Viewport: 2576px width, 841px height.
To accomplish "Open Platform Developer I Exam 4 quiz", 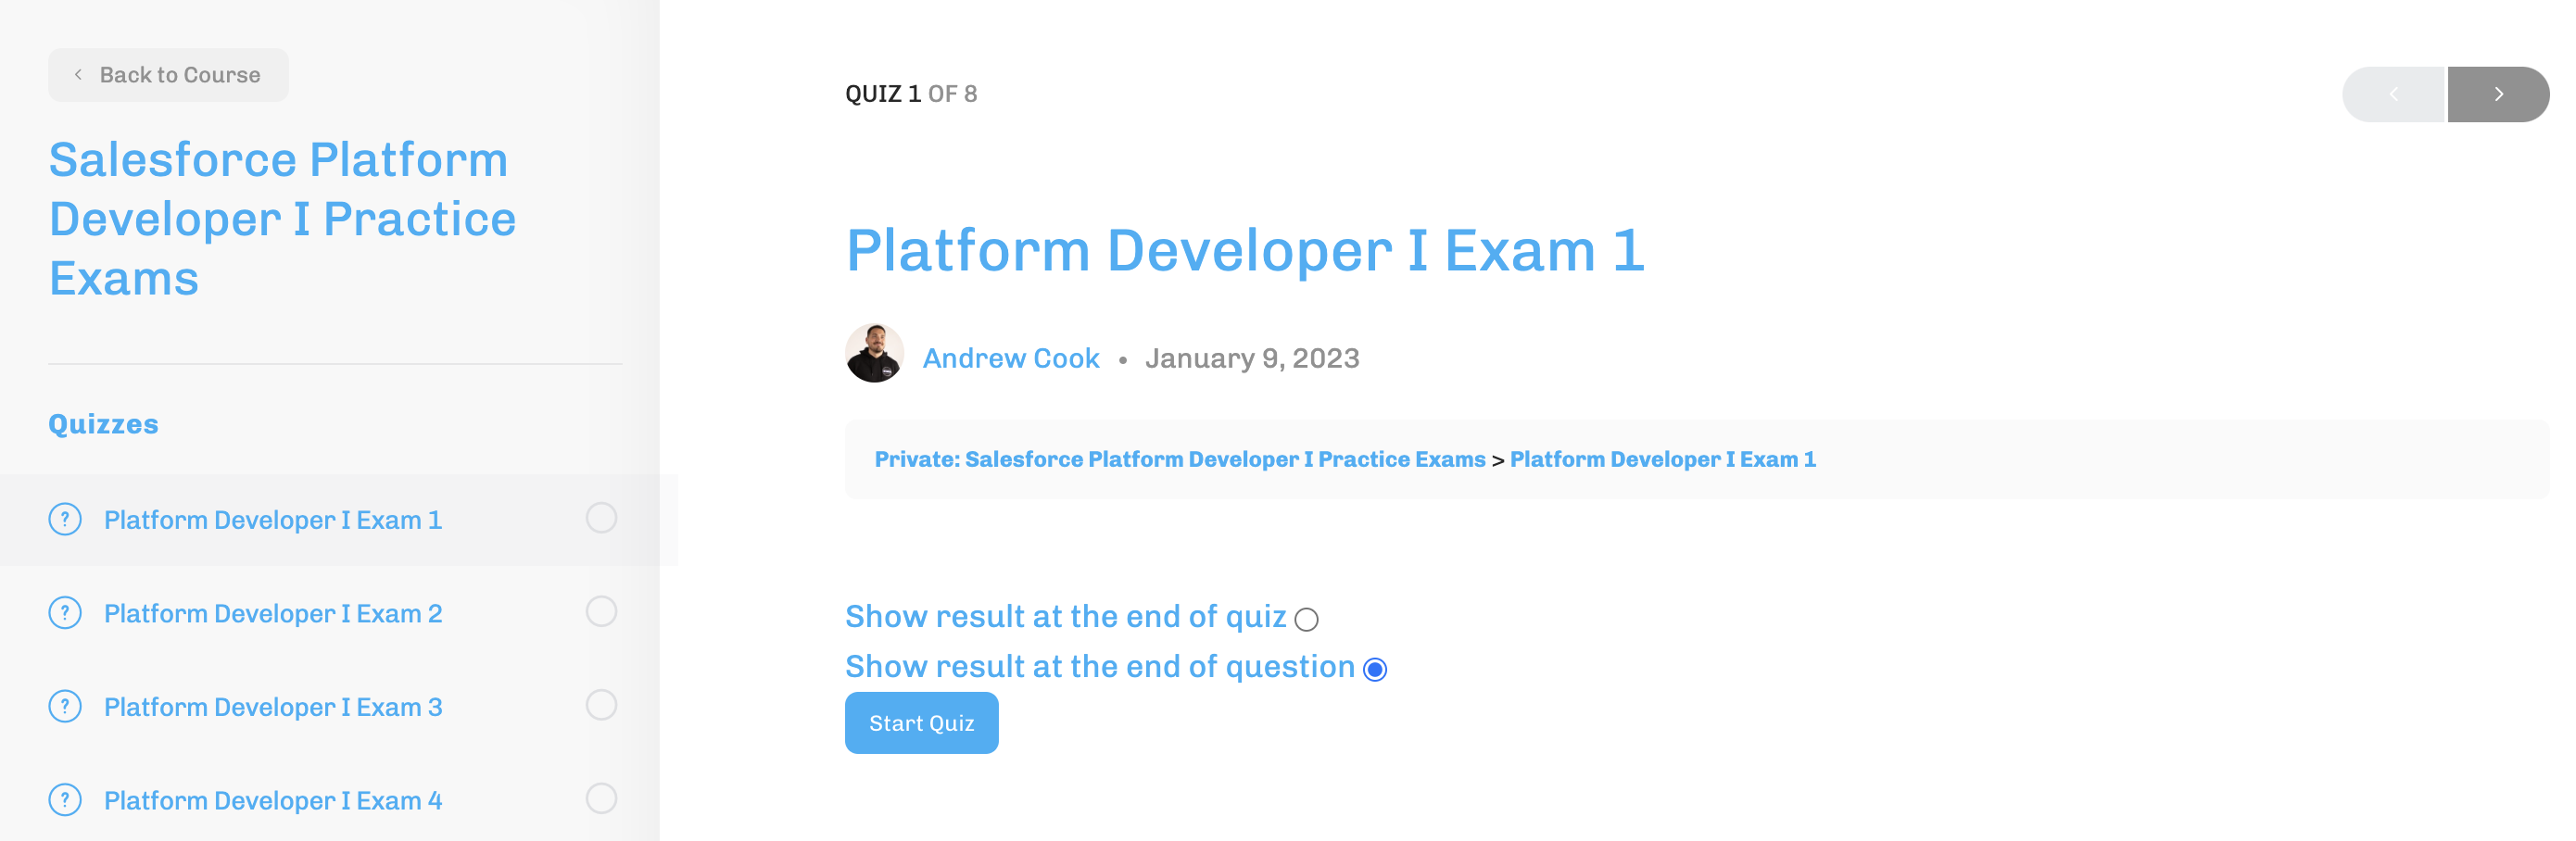I will click(273, 801).
